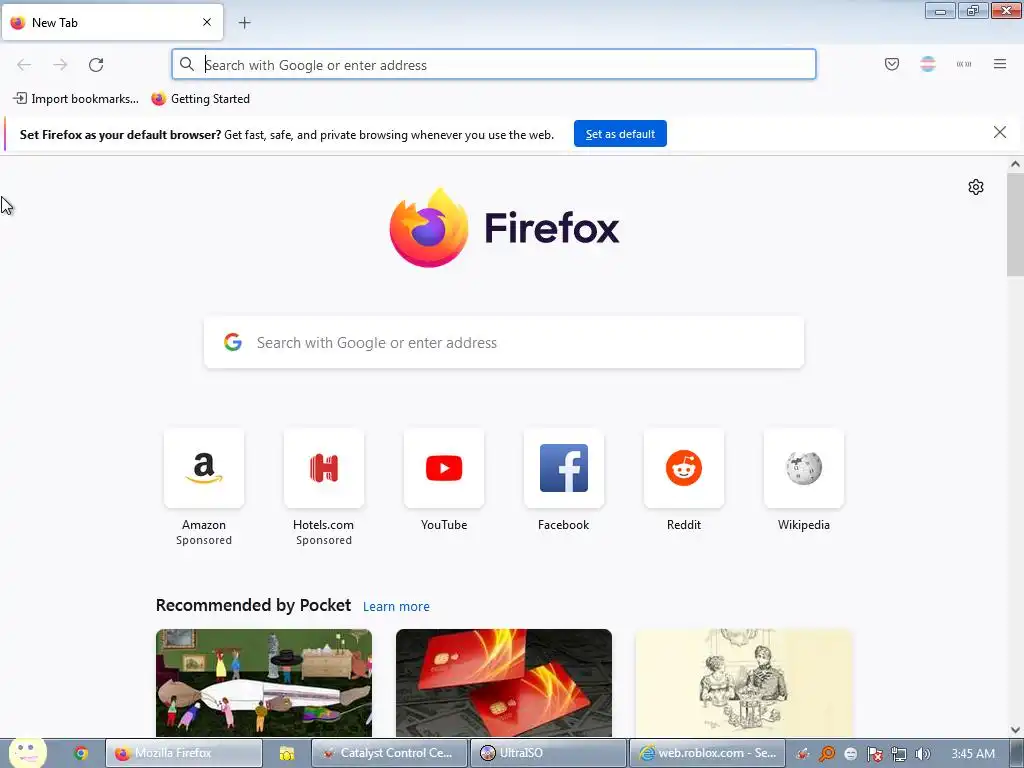The width and height of the screenshot is (1024, 768).
Task: Open Import bookmarks from bookmarks toolbar
Action: click(x=76, y=99)
